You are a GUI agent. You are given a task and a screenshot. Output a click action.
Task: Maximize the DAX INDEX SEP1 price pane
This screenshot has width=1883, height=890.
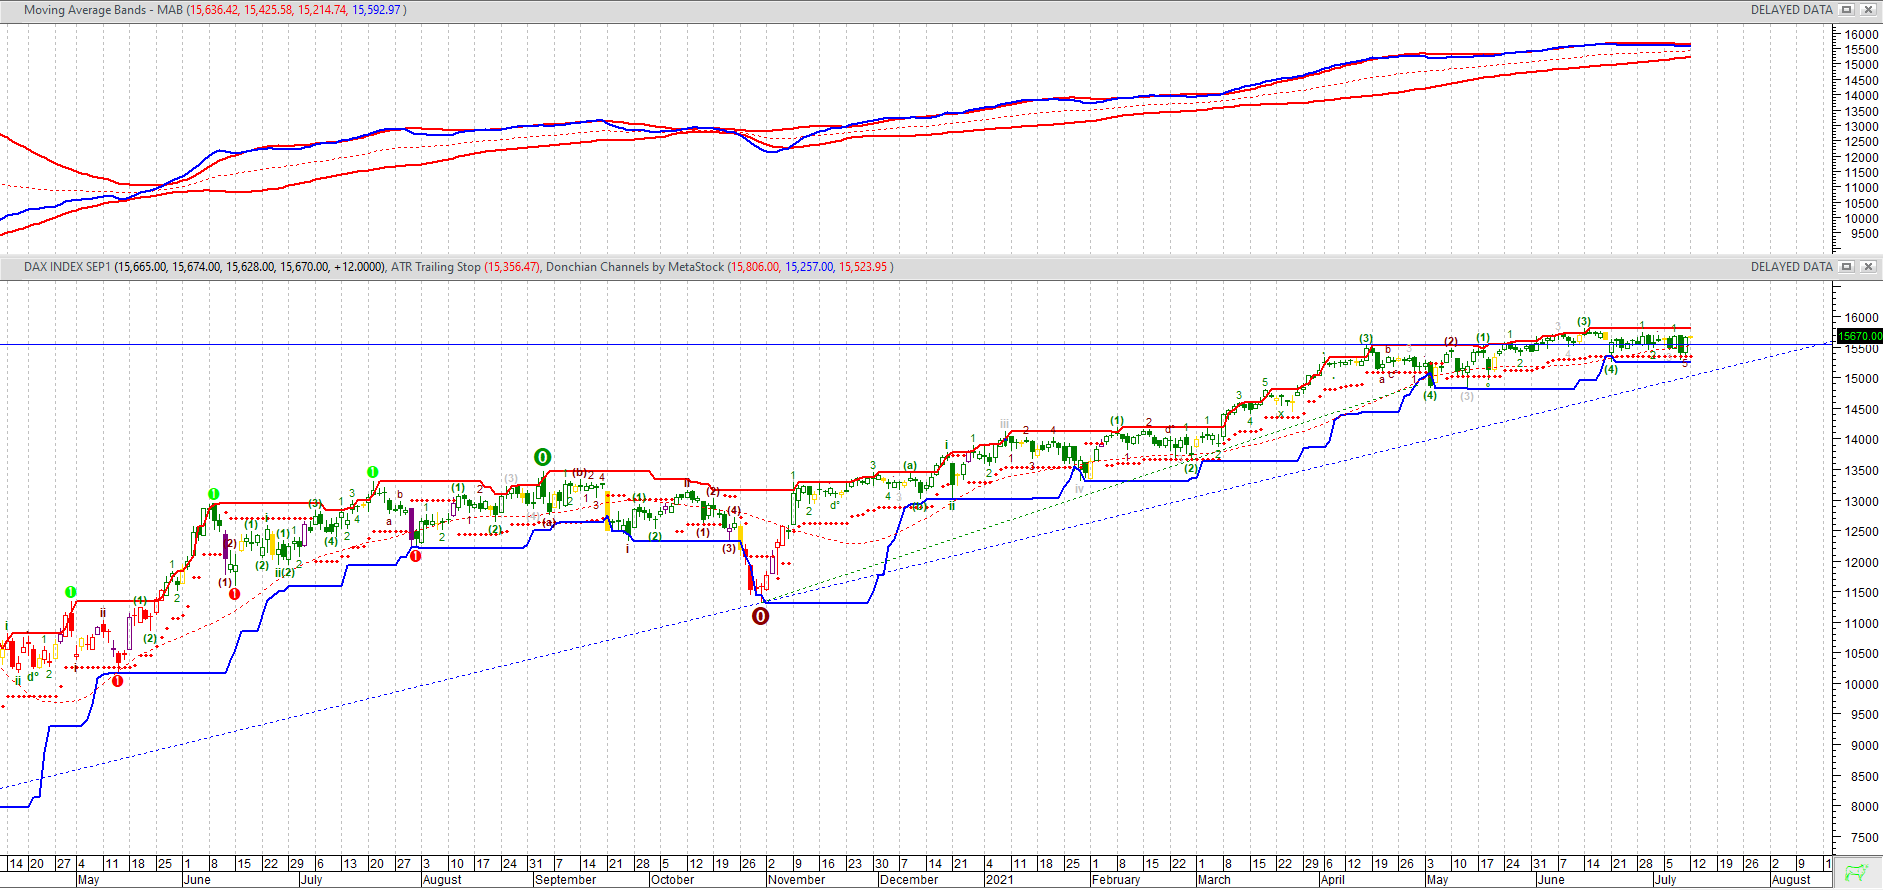1847,267
